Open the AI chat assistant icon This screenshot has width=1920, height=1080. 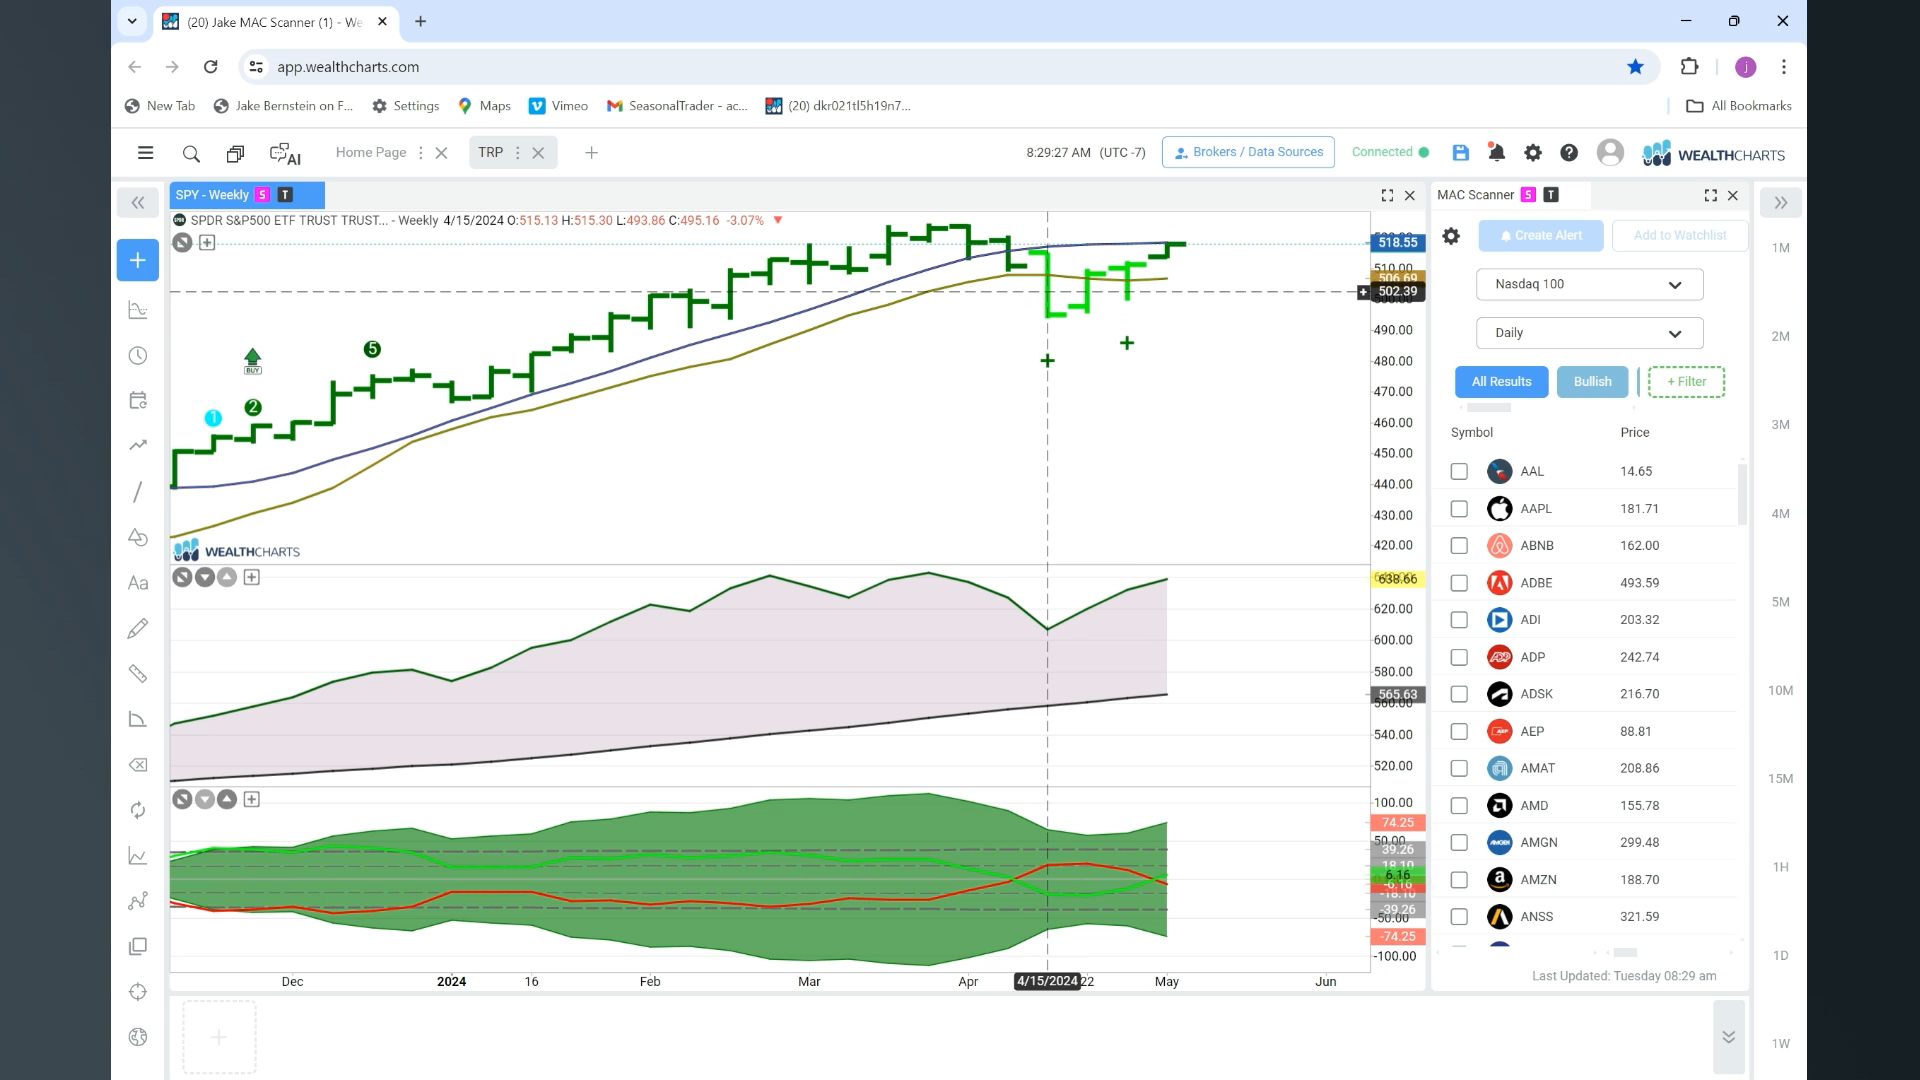(x=285, y=153)
